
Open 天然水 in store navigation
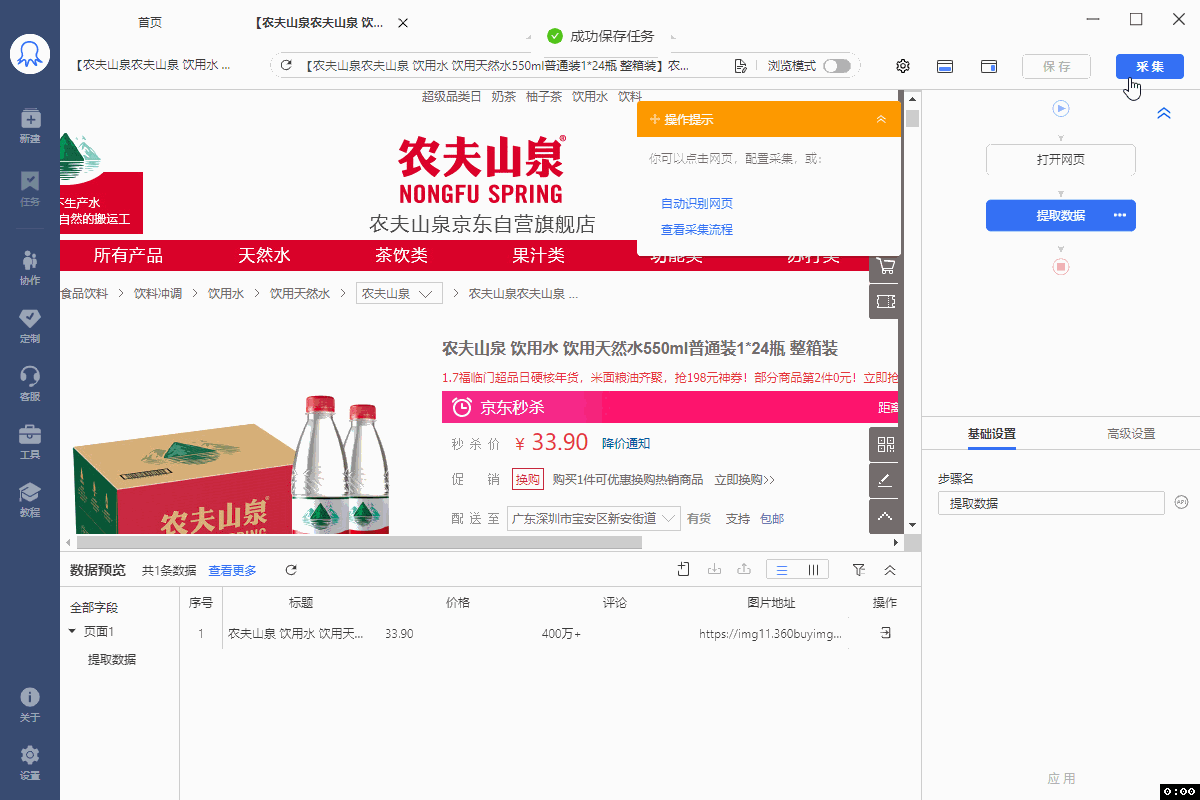[x=264, y=255]
